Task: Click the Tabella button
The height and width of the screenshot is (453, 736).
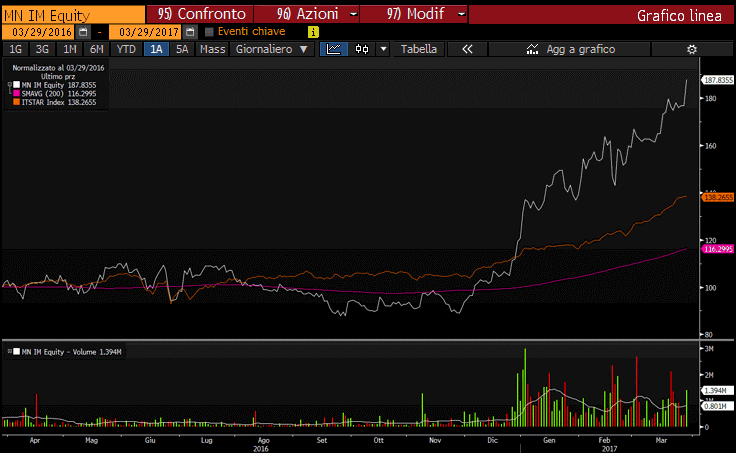Action: [x=420, y=49]
